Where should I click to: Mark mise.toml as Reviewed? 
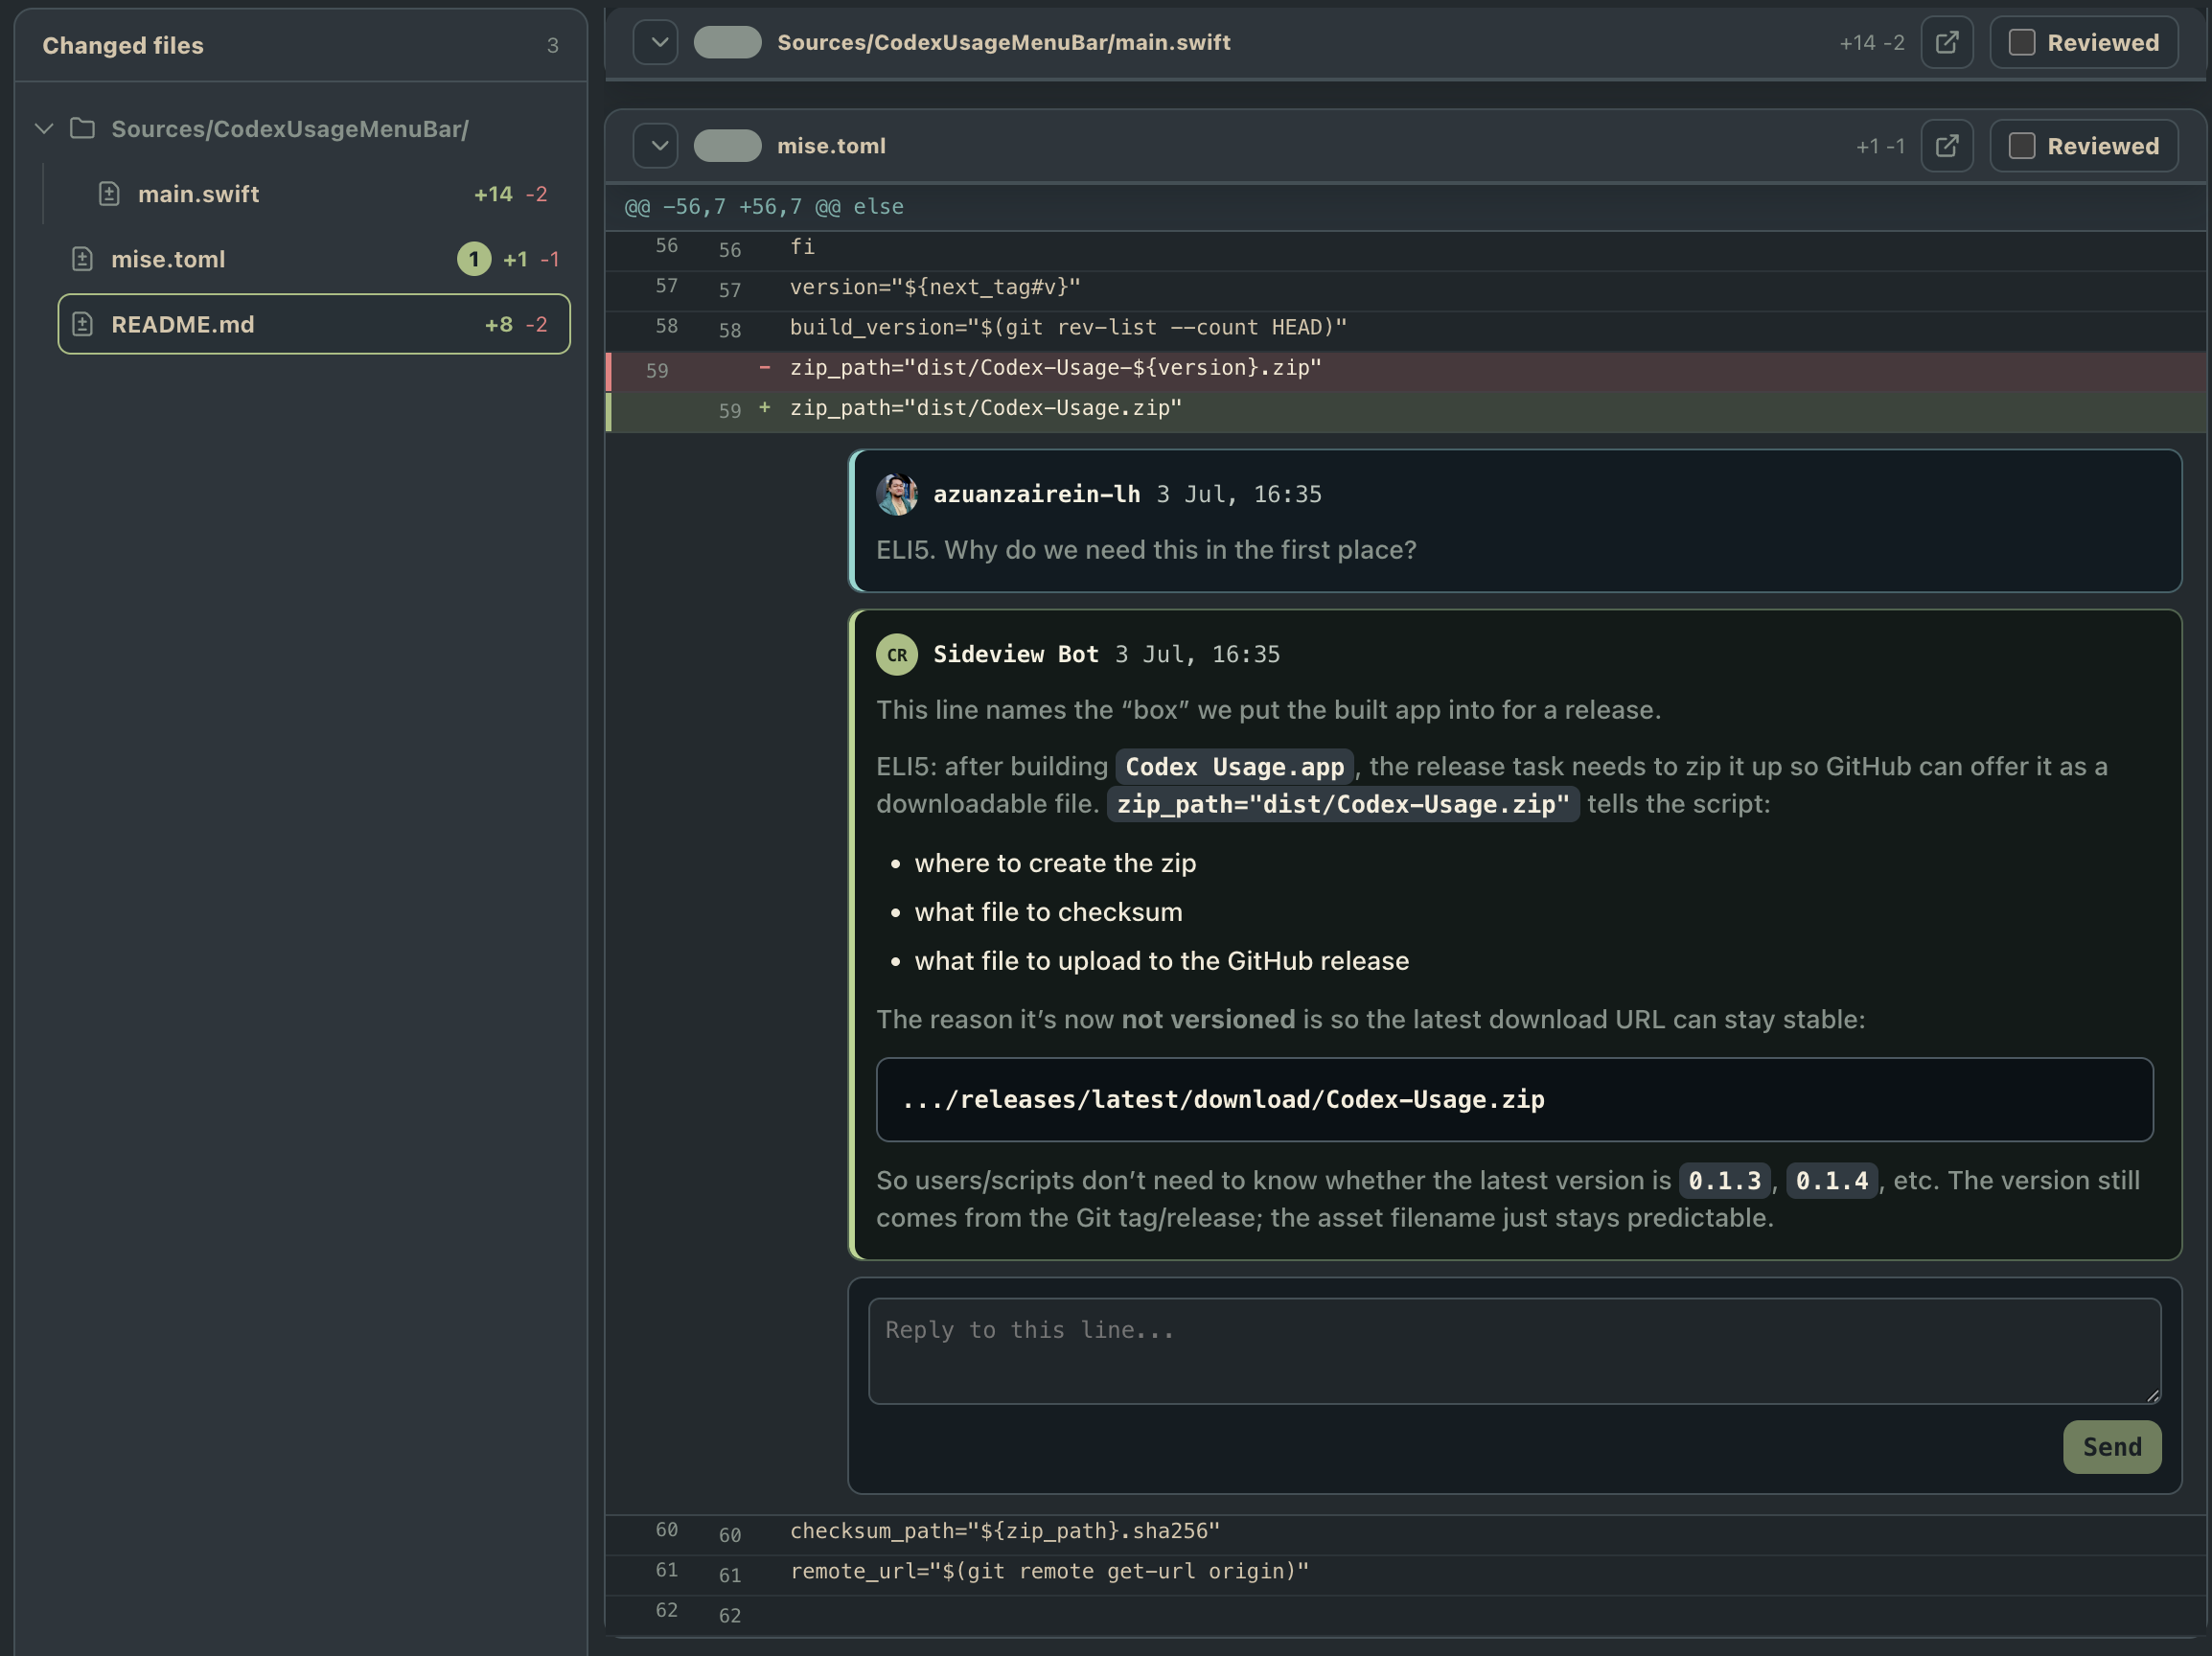tap(2083, 146)
